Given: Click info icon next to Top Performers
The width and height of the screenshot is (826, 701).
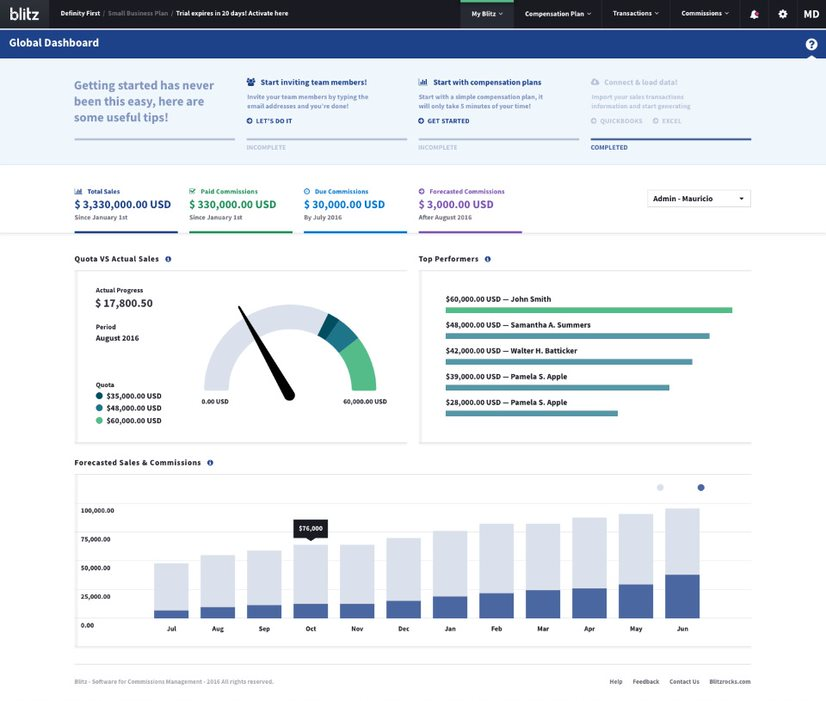Looking at the screenshot, I should tap(488, 259).
